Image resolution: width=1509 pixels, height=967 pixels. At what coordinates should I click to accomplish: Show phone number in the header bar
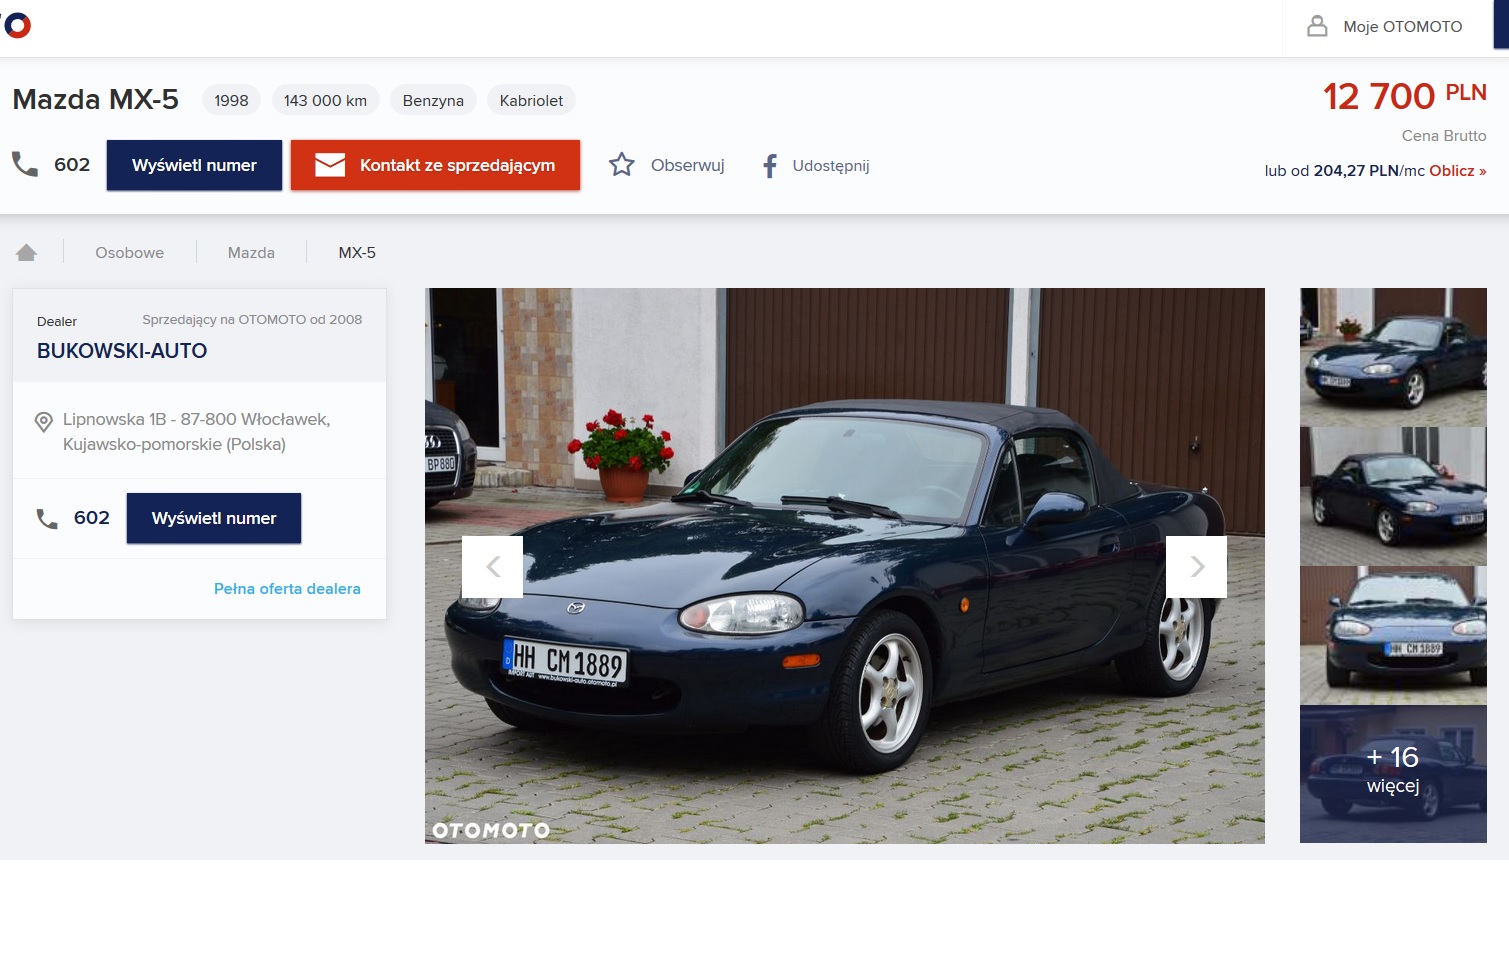tap(194, 165)
